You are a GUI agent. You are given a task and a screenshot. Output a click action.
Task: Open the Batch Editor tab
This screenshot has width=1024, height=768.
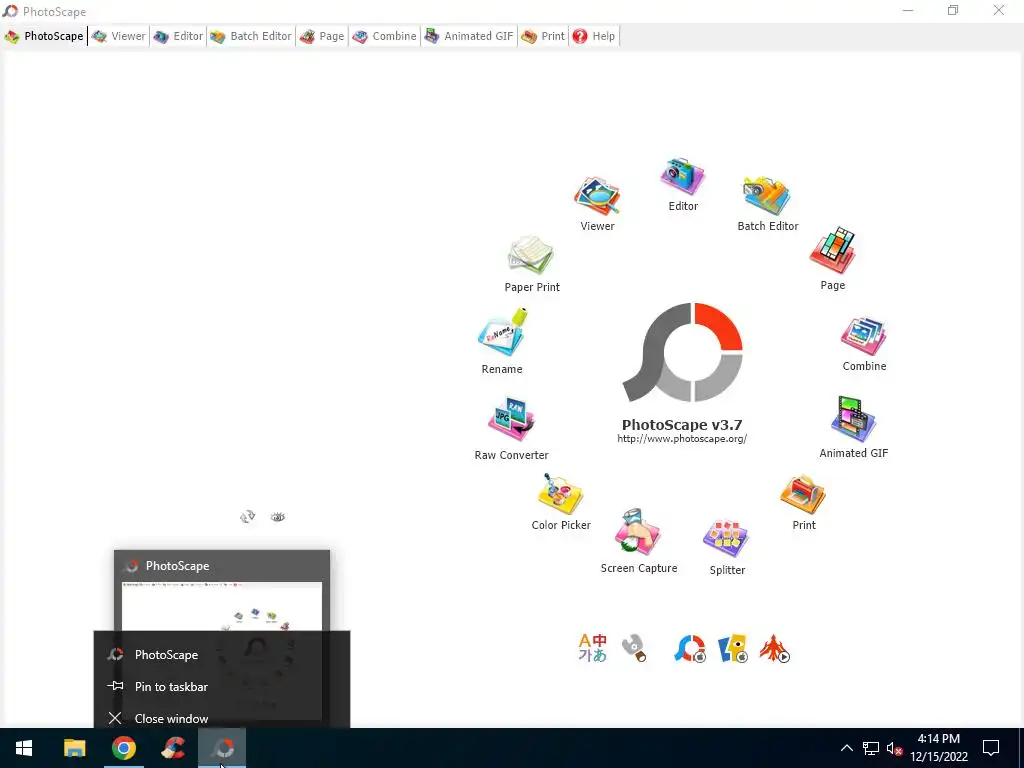coord(251,37)
